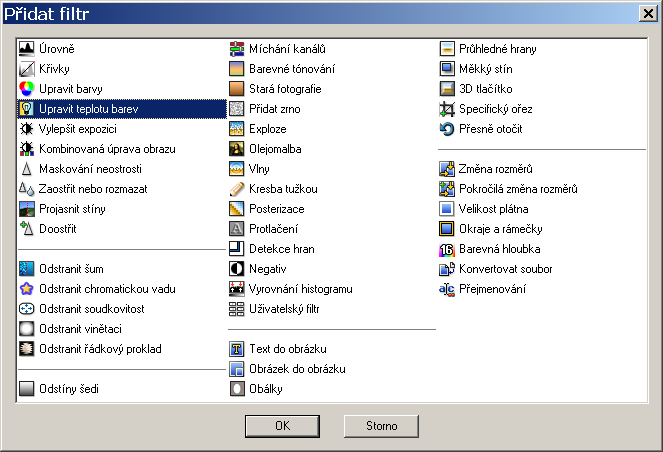Click the Velikost plátna icon
The height and width of the screenshot is (452, 663).
(447, 209)
